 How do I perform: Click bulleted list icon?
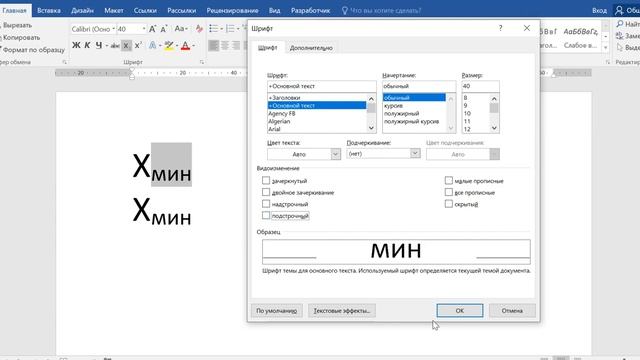point(213,29)
